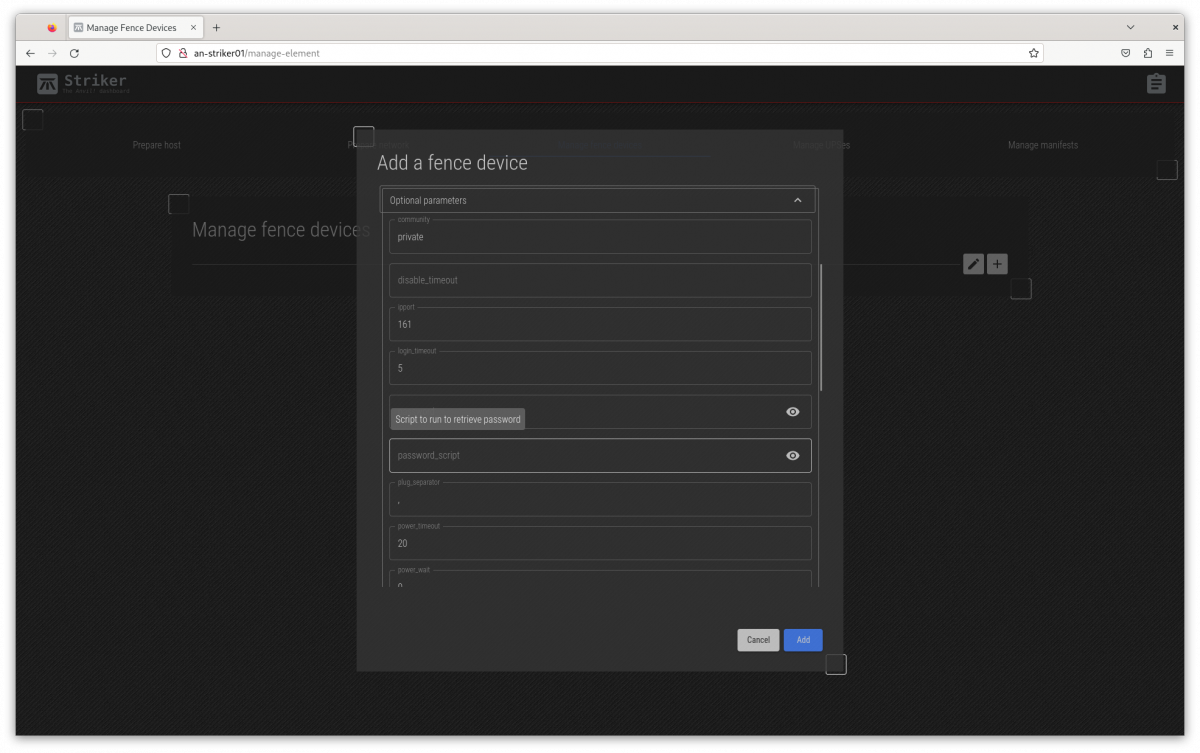
Task: Click the plus add fence device icon
Action: tap(997, 264)
